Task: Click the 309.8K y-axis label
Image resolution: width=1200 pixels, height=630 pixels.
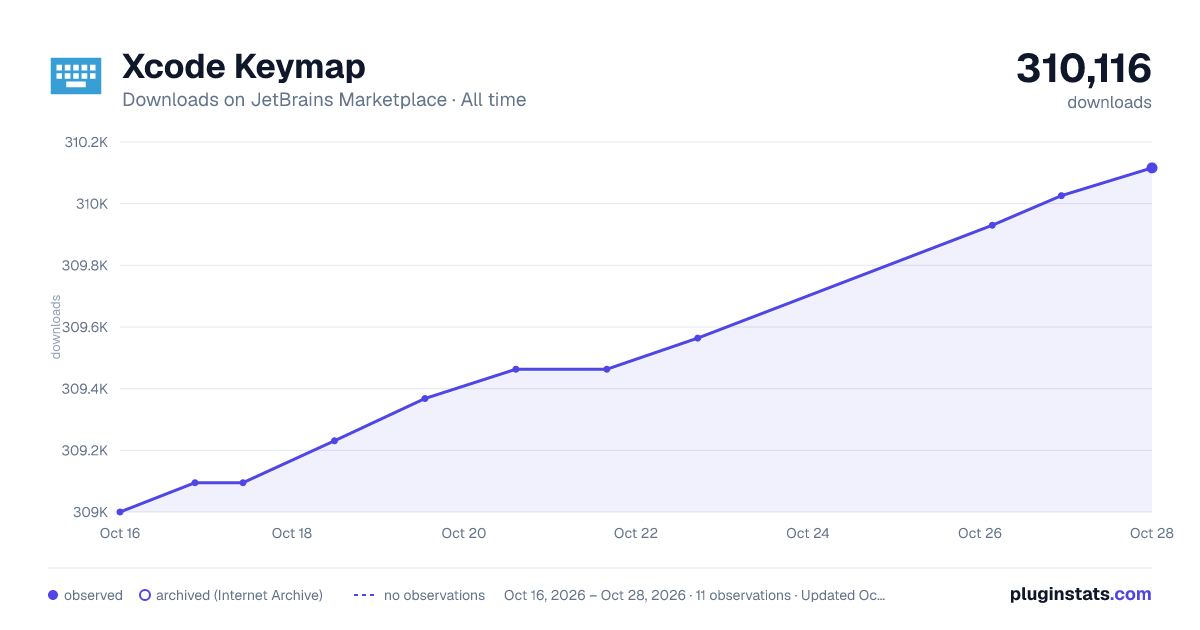Action: (x=85, y=266)
